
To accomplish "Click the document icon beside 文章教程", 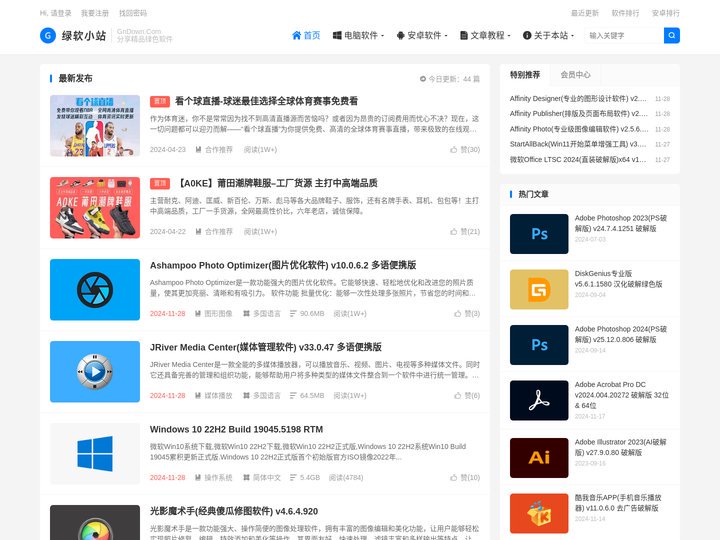I will [464, 35].
